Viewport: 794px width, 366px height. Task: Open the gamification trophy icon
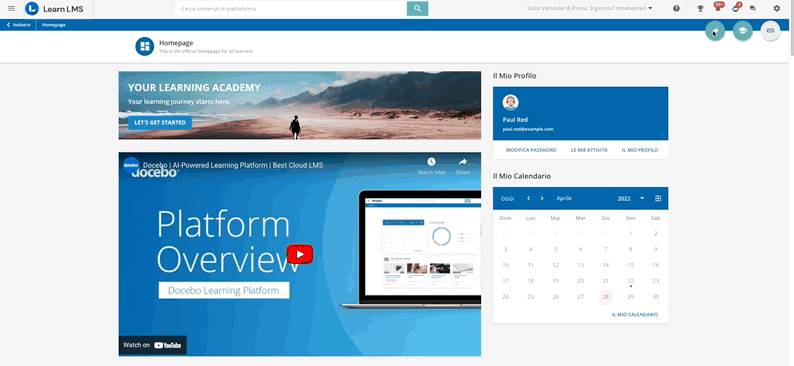click(x=700, y=9)
